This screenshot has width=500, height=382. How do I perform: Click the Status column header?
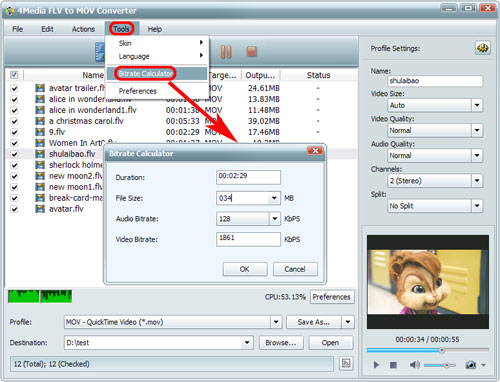(x=318, y=75)
